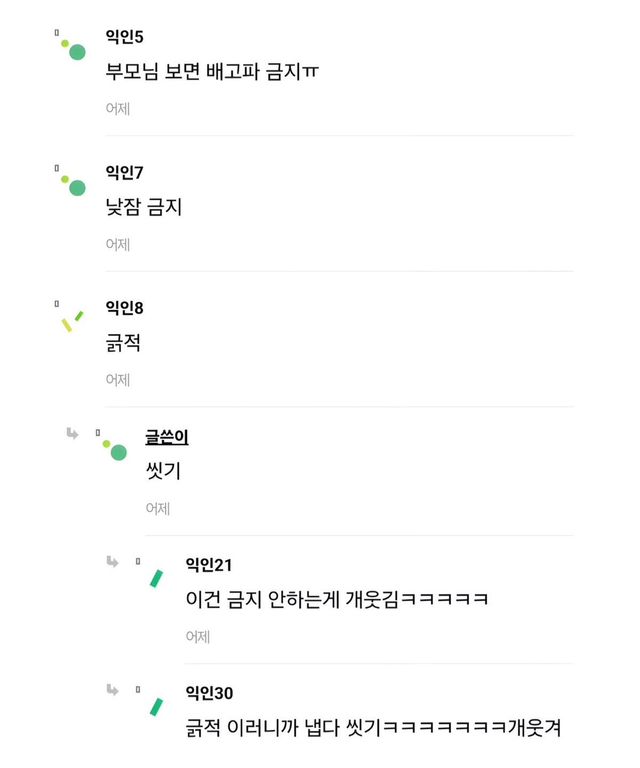The width and height of the screenshot is (640, 768).
Task: Click the reply arrow beside 익인30
Action: (112, 689)
